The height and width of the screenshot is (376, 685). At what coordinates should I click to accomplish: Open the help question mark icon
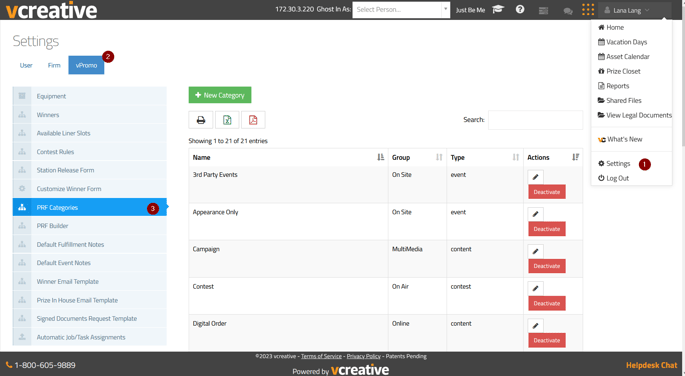click(x=520, y=9)
